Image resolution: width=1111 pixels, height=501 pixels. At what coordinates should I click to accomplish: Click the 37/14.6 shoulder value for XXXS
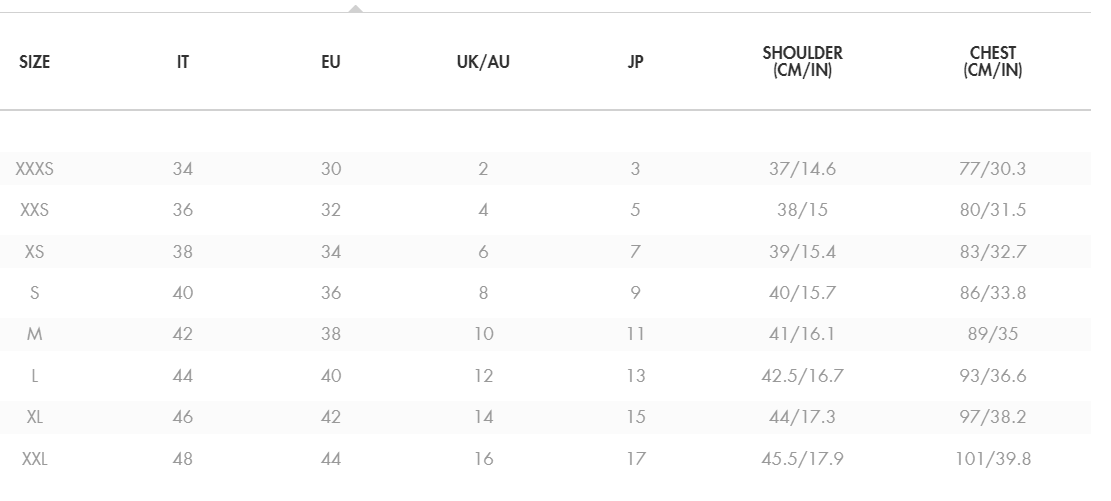coord(802,169)
